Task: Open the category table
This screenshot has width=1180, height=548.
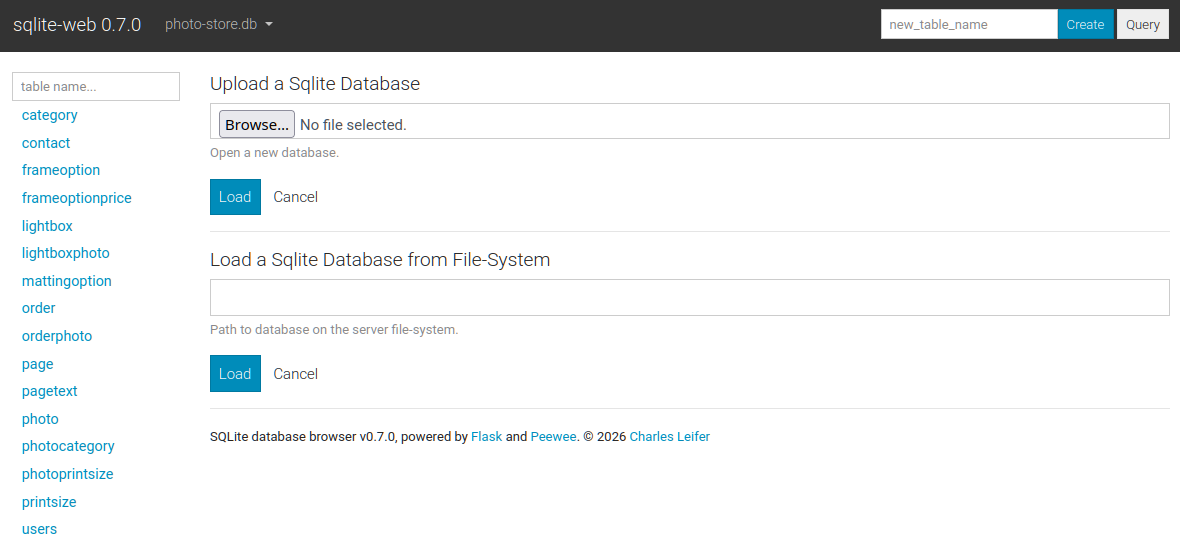Action: 50,115
